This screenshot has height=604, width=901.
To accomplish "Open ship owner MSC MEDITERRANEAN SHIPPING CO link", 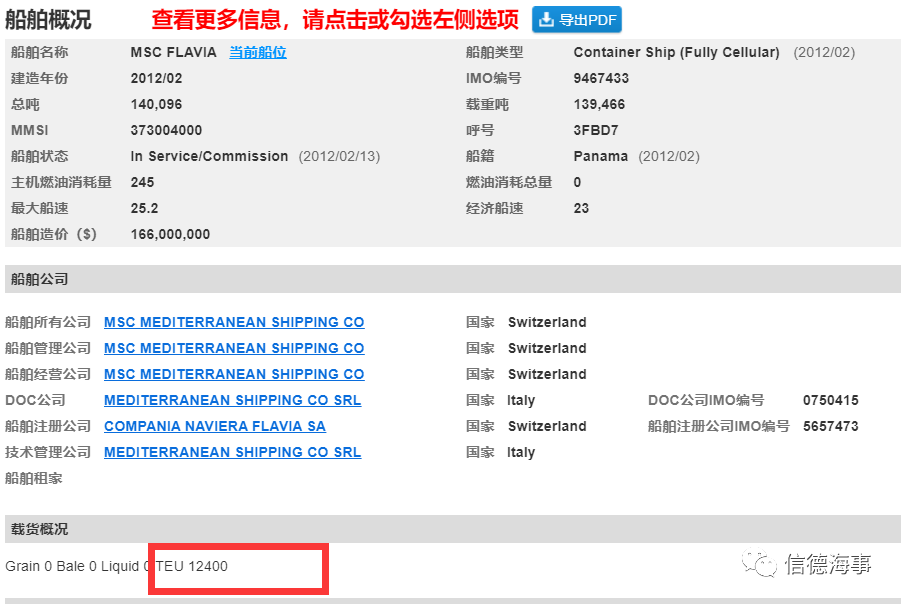I will 234,322.
